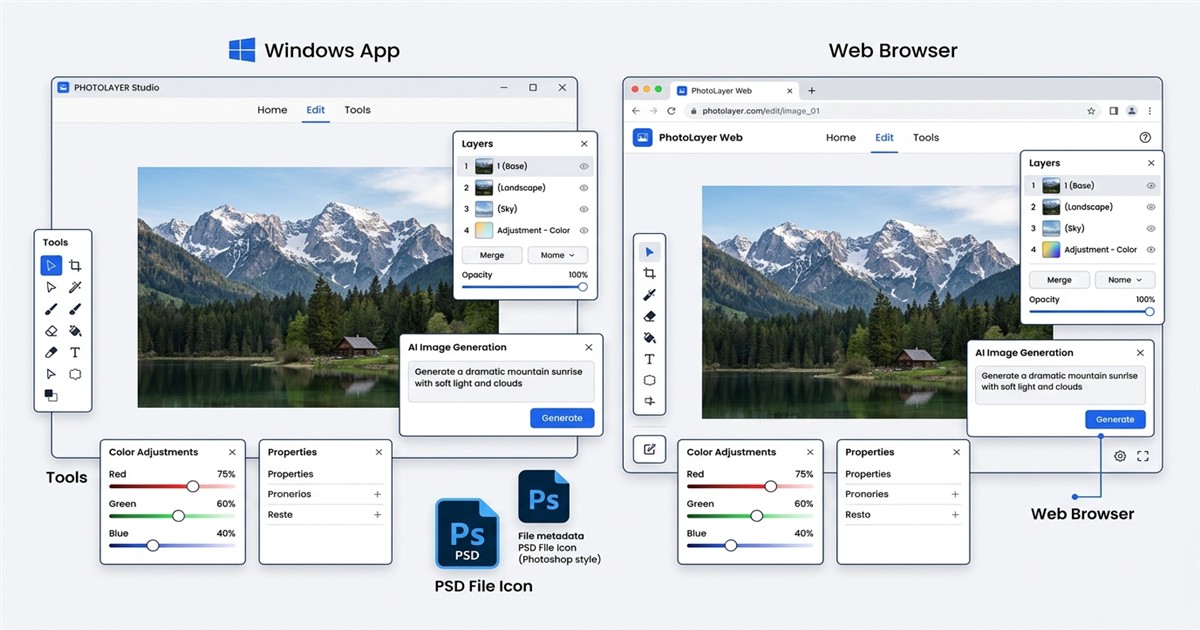Click the edit note icon below web toolbar
This screenshot has height=630, width=1200.
click(649, 450)
